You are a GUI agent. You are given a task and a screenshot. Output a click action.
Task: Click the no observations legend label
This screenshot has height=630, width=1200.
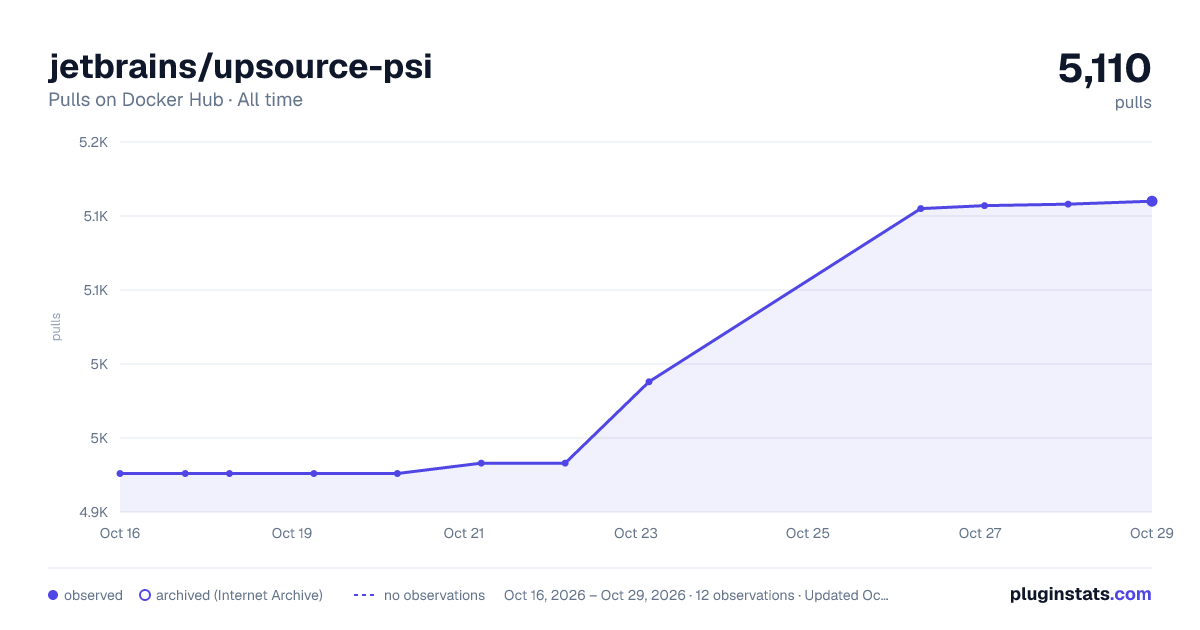(434, 595)
